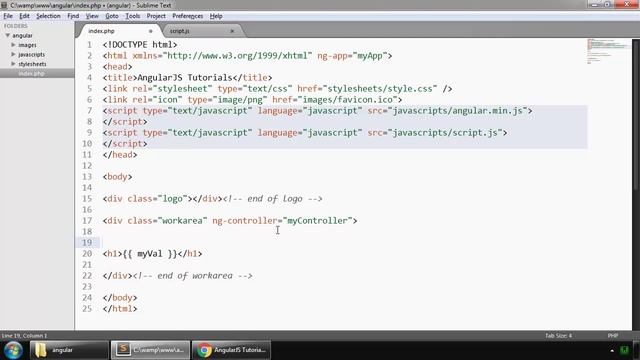Expand the stylesheets folder arrow
Image resolution: width=640 pixels, height=360 pixels.
pos(13,64)
